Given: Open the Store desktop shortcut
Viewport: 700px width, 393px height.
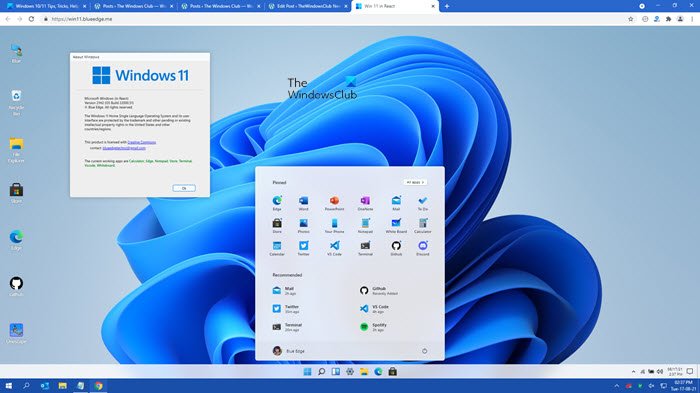Looking at the screenshot, I should (17, 193).
